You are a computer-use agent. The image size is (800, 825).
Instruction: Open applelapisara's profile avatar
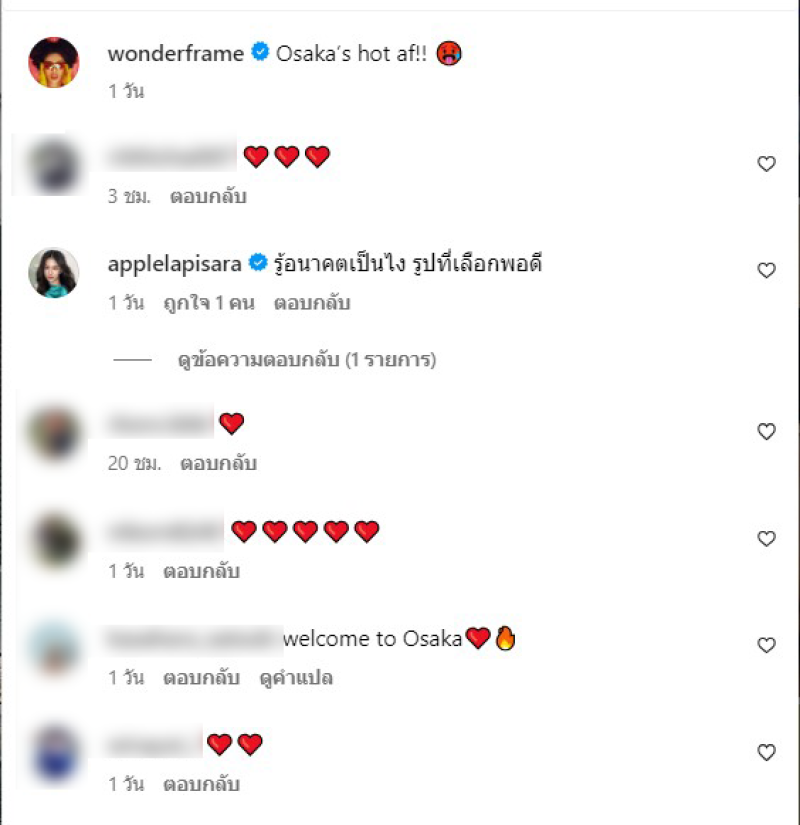(54, 273)
